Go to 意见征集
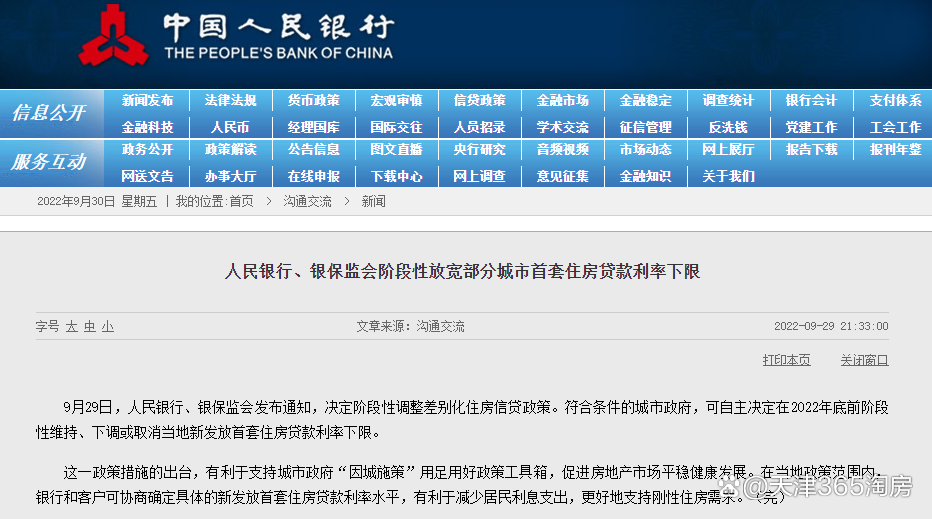 [563, 176]
